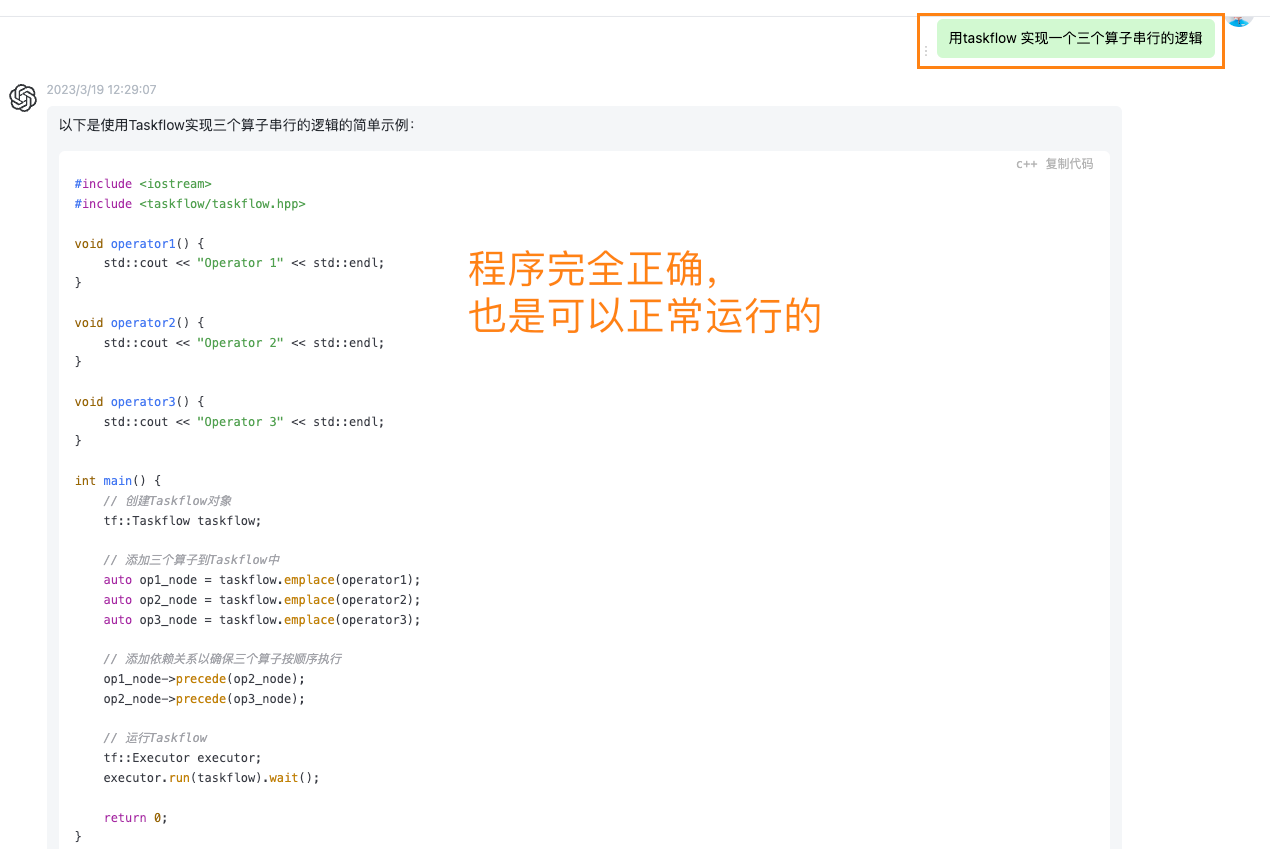Click the int main() line
This screenshot has width=1270, height=849.
point(118,481)
